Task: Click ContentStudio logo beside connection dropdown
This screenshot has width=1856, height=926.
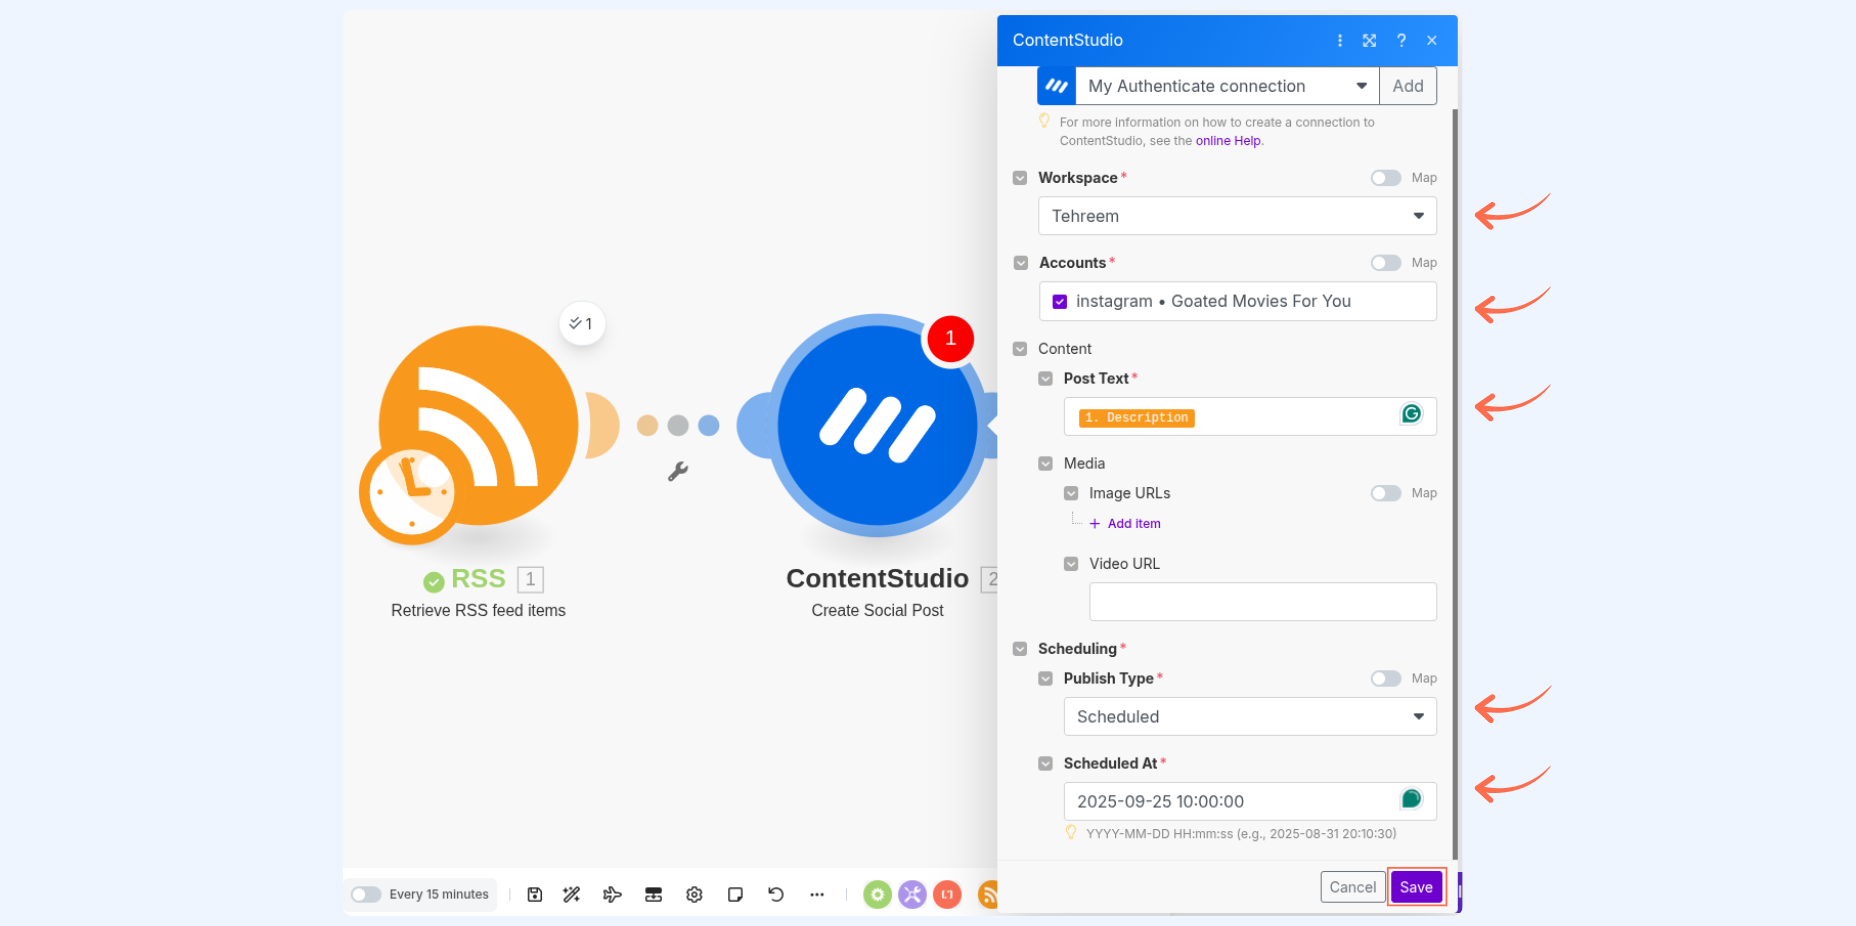Action: [1056, 86]
